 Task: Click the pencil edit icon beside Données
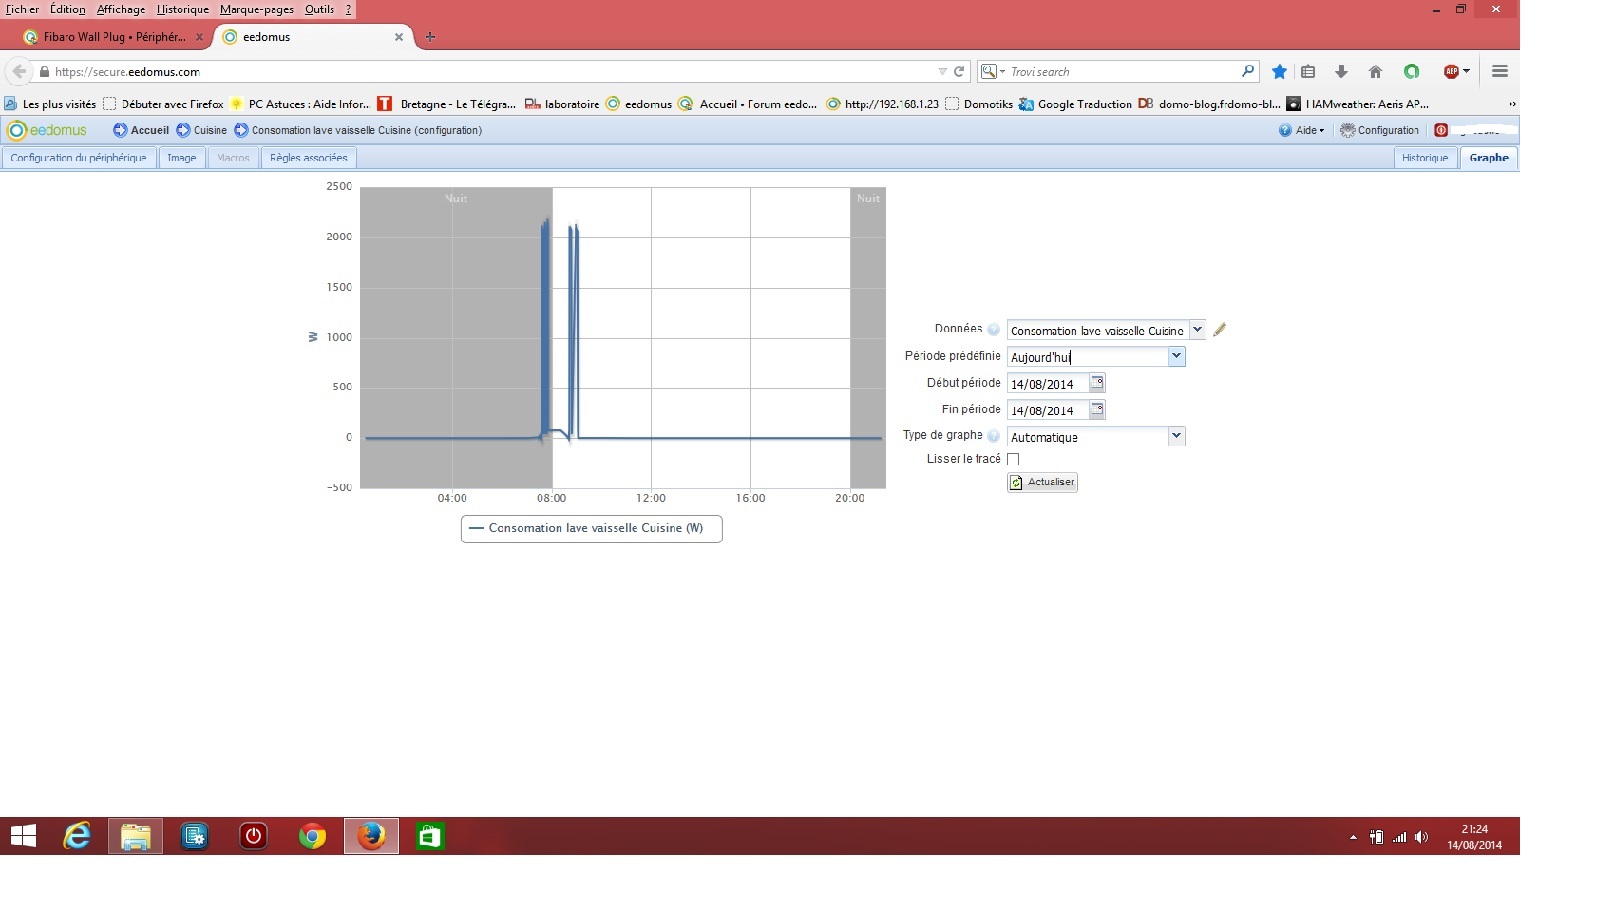[x=1219, y=330]
